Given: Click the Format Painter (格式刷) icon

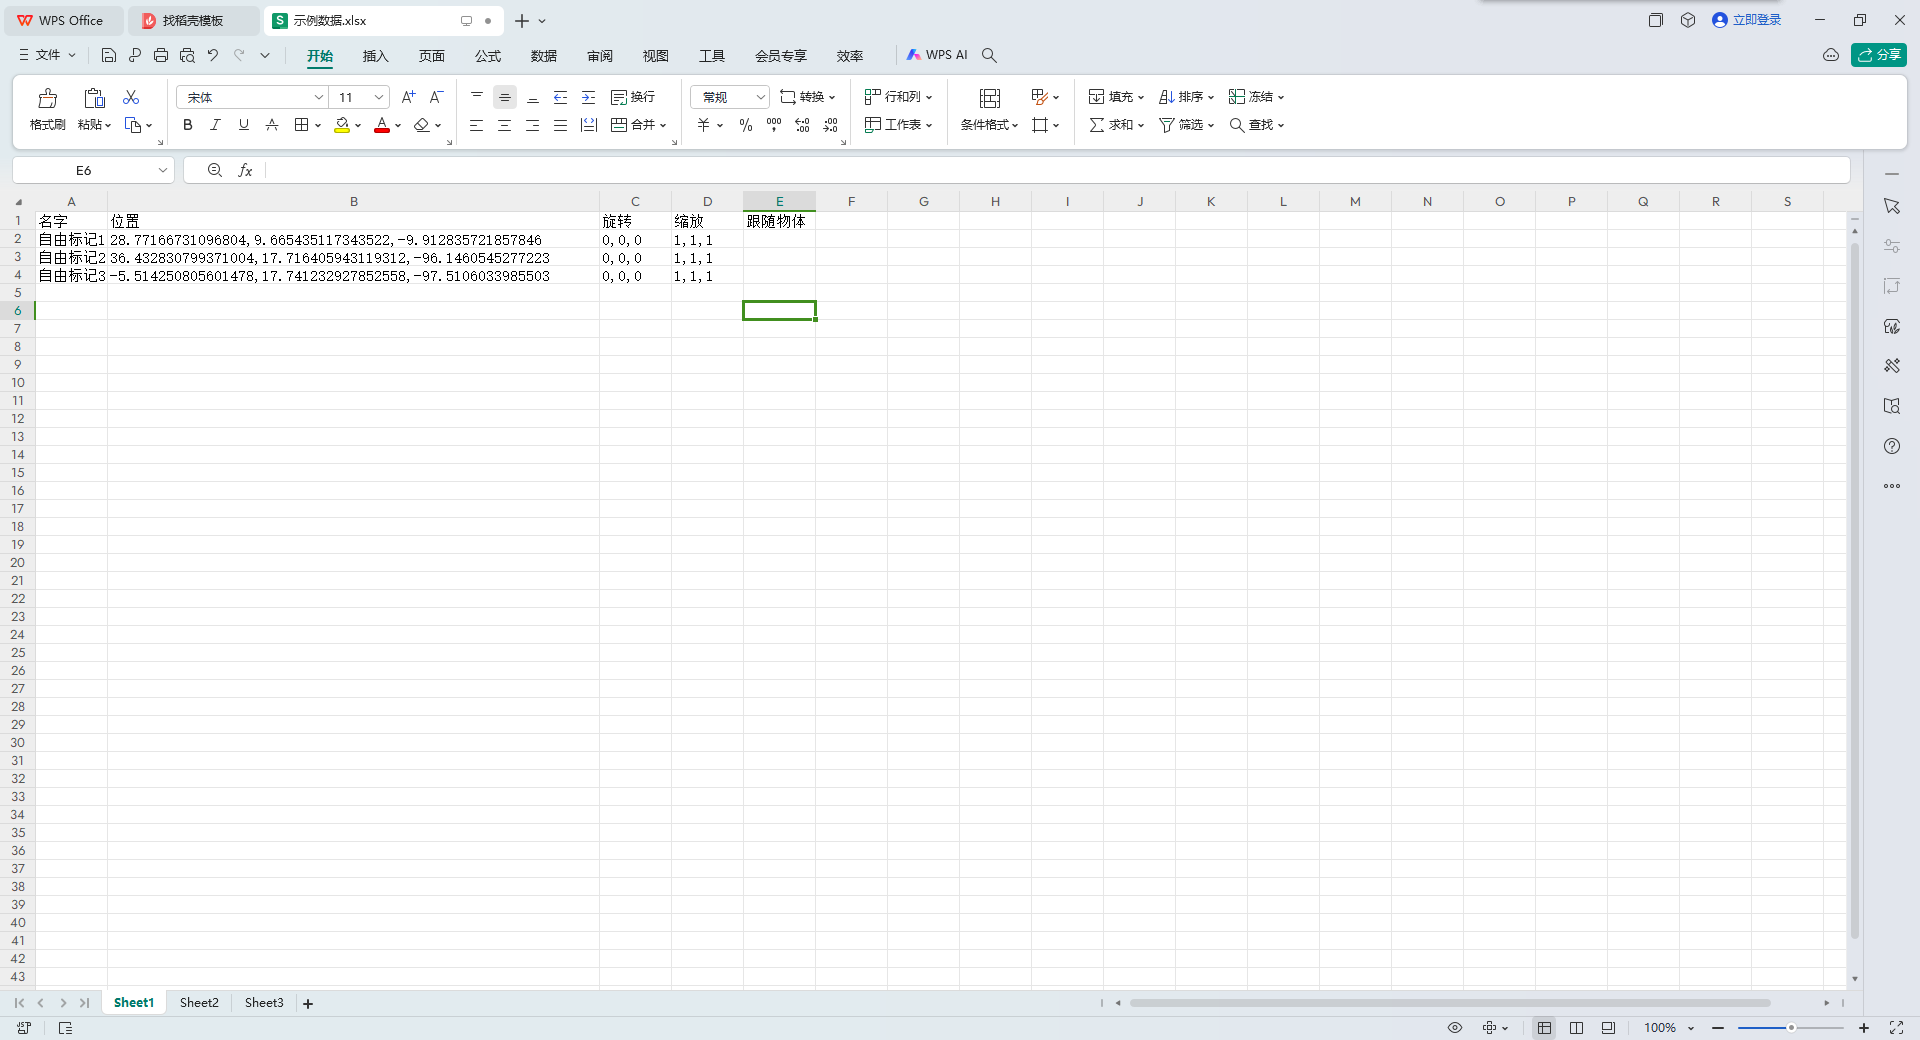Looking at the screenshot, I should pyautogui.click(x=47, y=98).
